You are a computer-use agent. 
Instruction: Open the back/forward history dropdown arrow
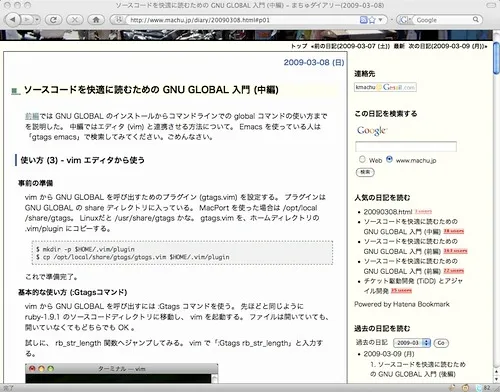pyautogui.click(x=37, y=20)
